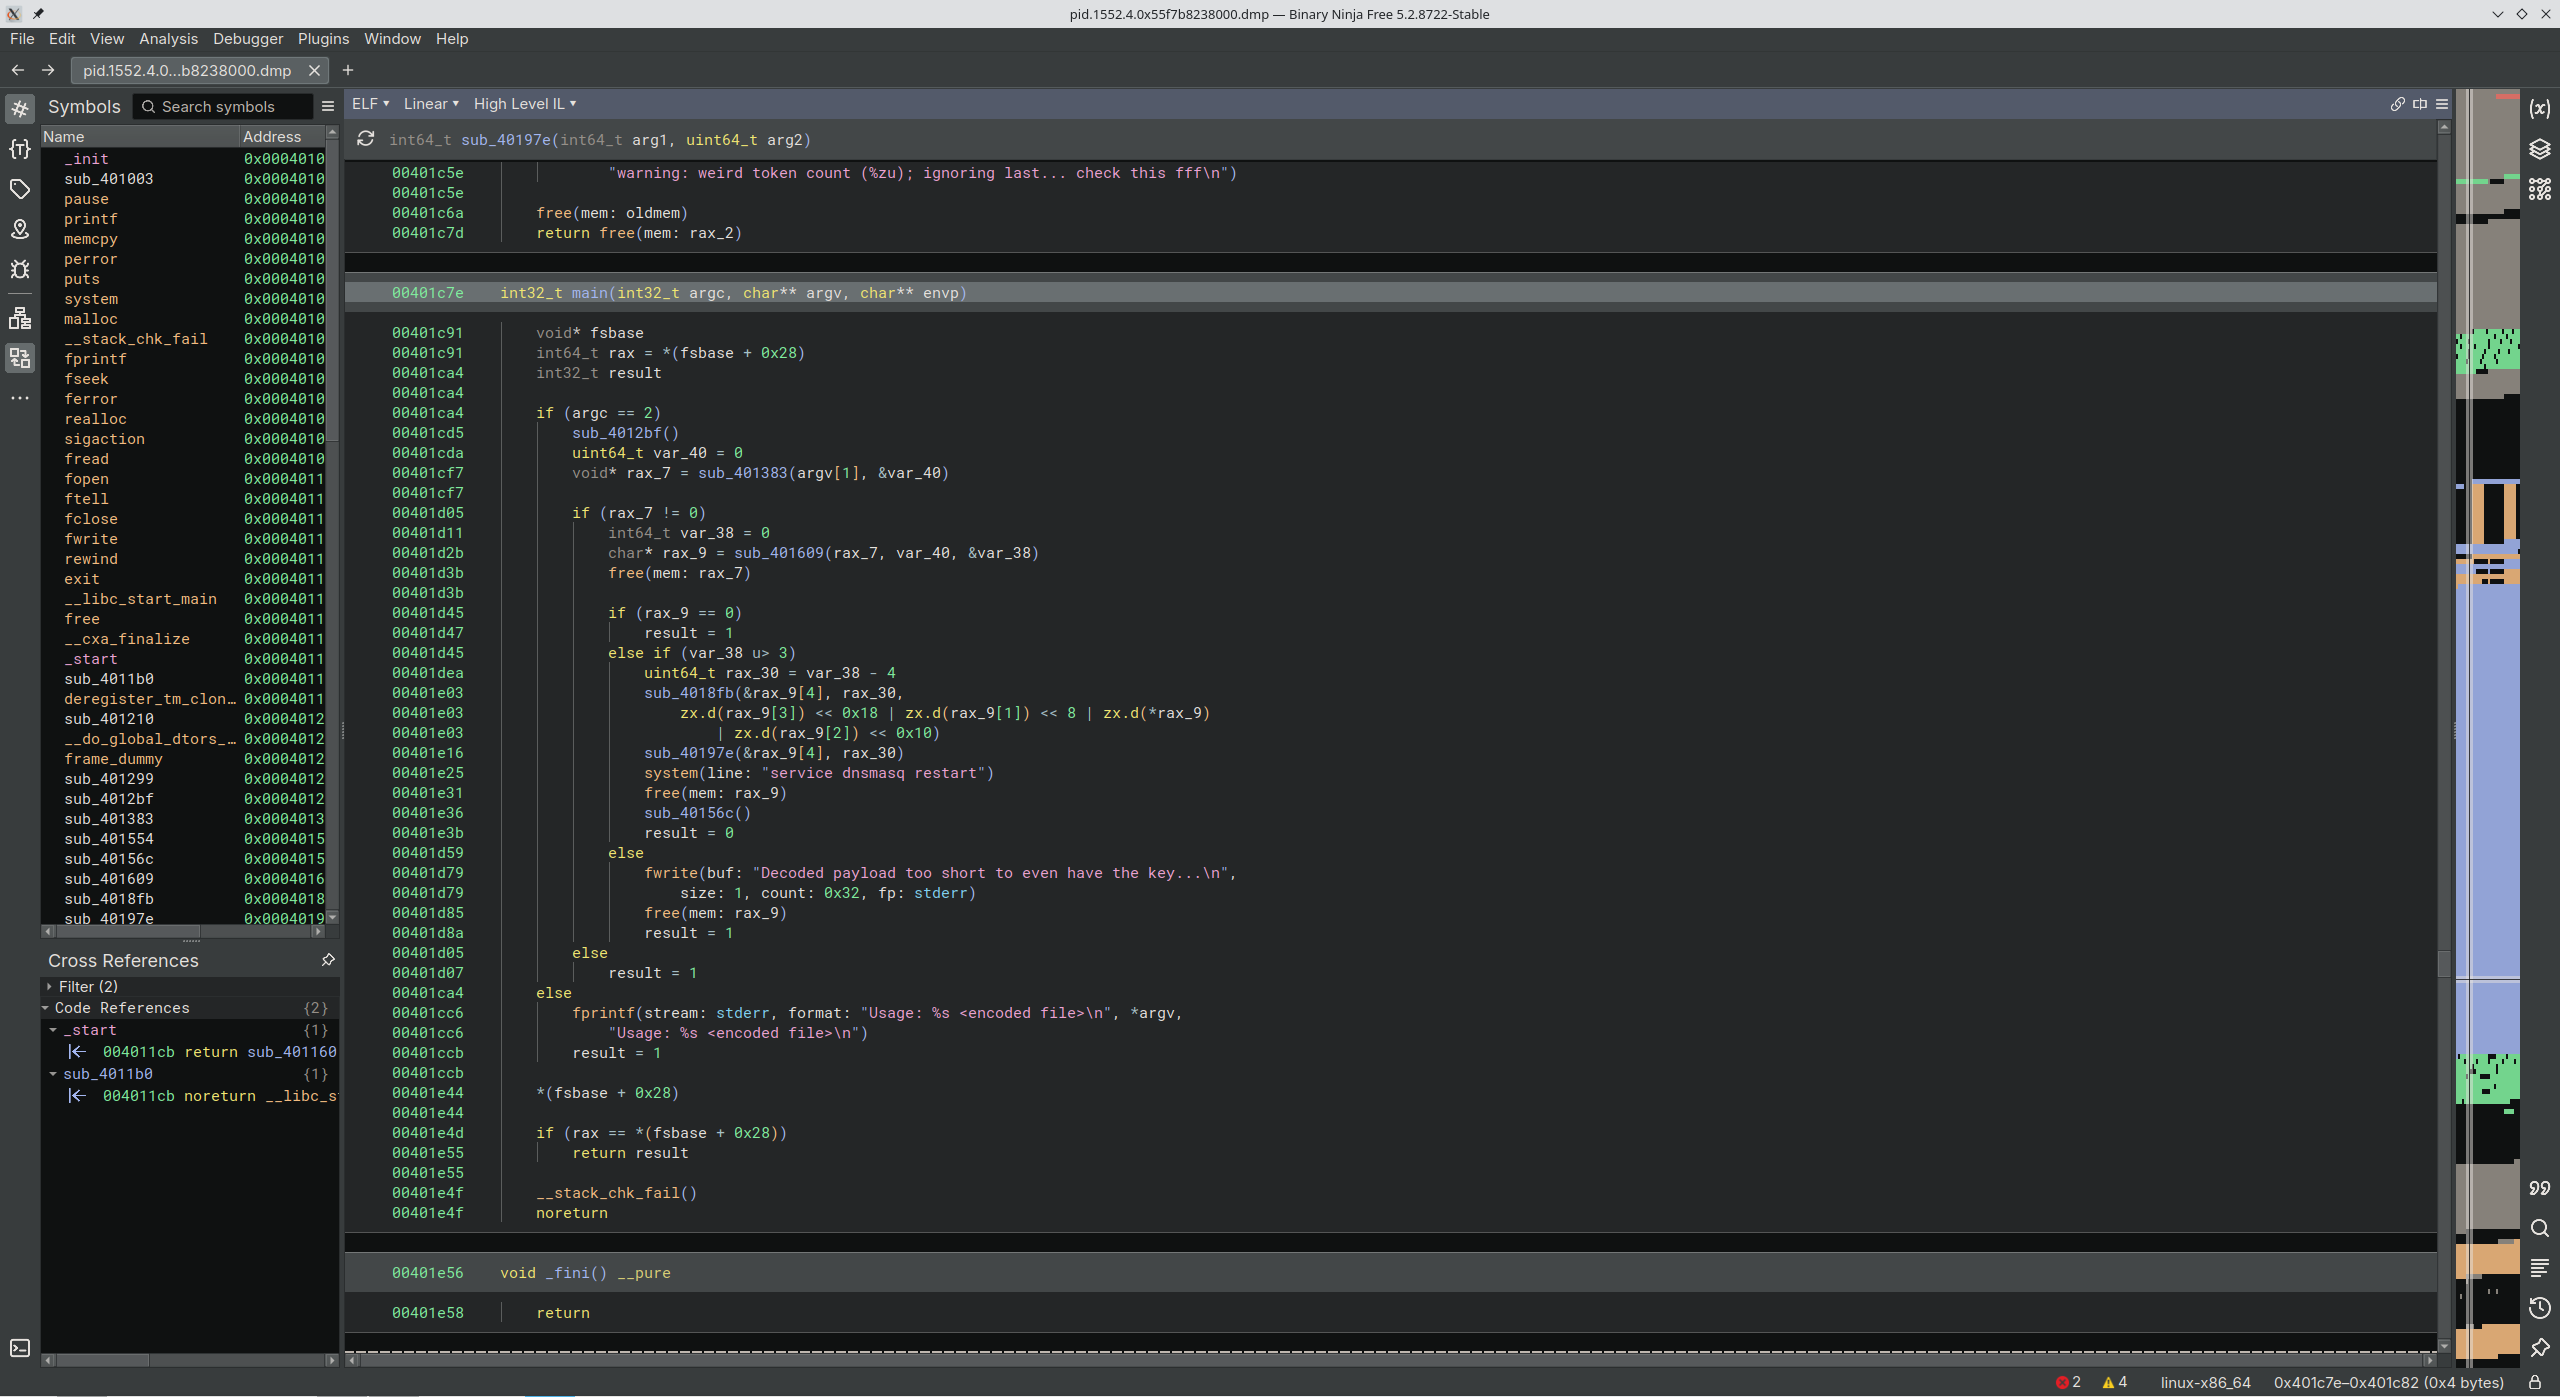Navigate forward with the right arrow
Image resolution: width=2560 pixels, height=1397 pixels.
point(48,70)
